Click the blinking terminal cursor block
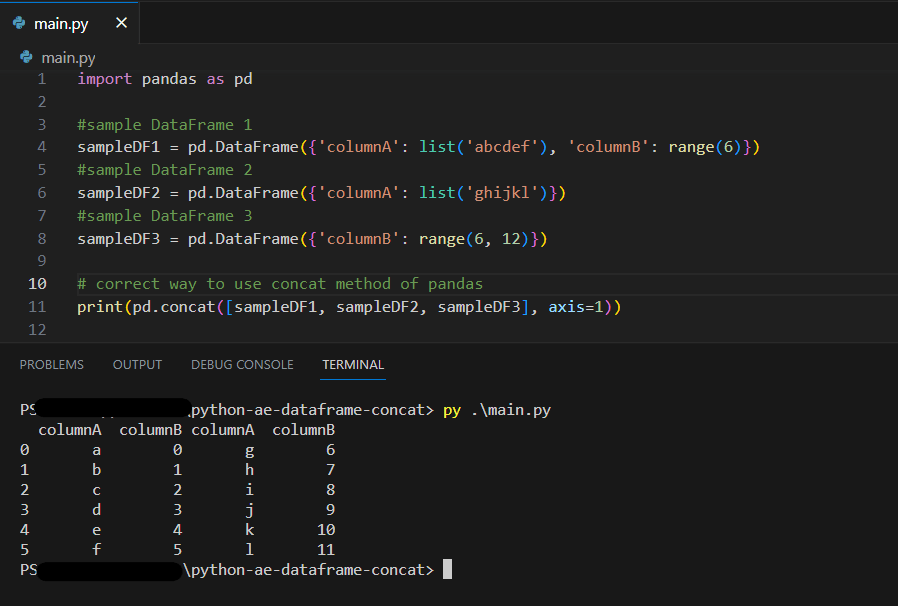Image resolution: width=898 pixels, height=606 pixels. tap(447, 569)
